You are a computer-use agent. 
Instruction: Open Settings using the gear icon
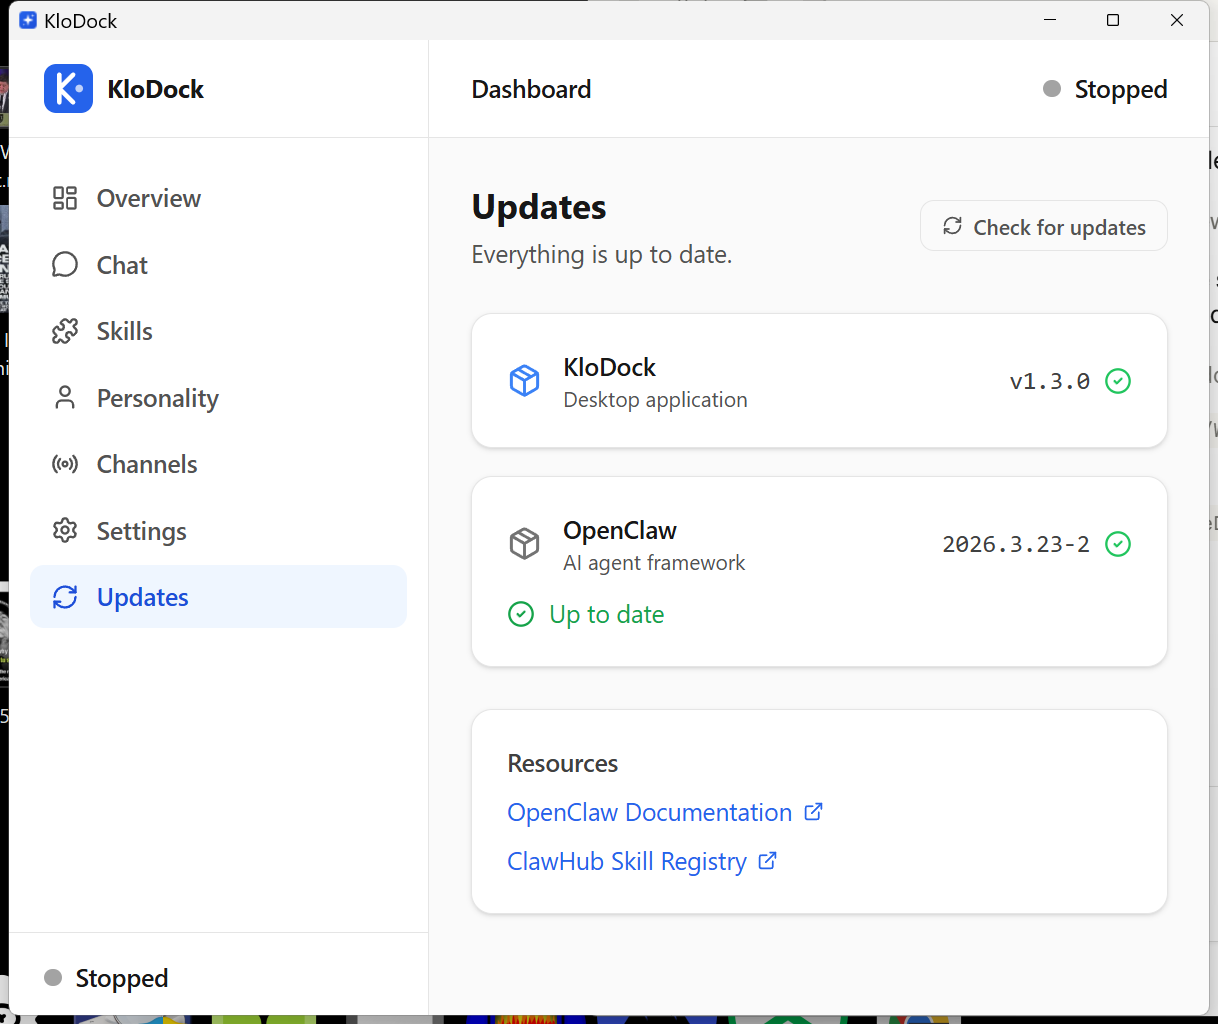(x=64, y=531)
